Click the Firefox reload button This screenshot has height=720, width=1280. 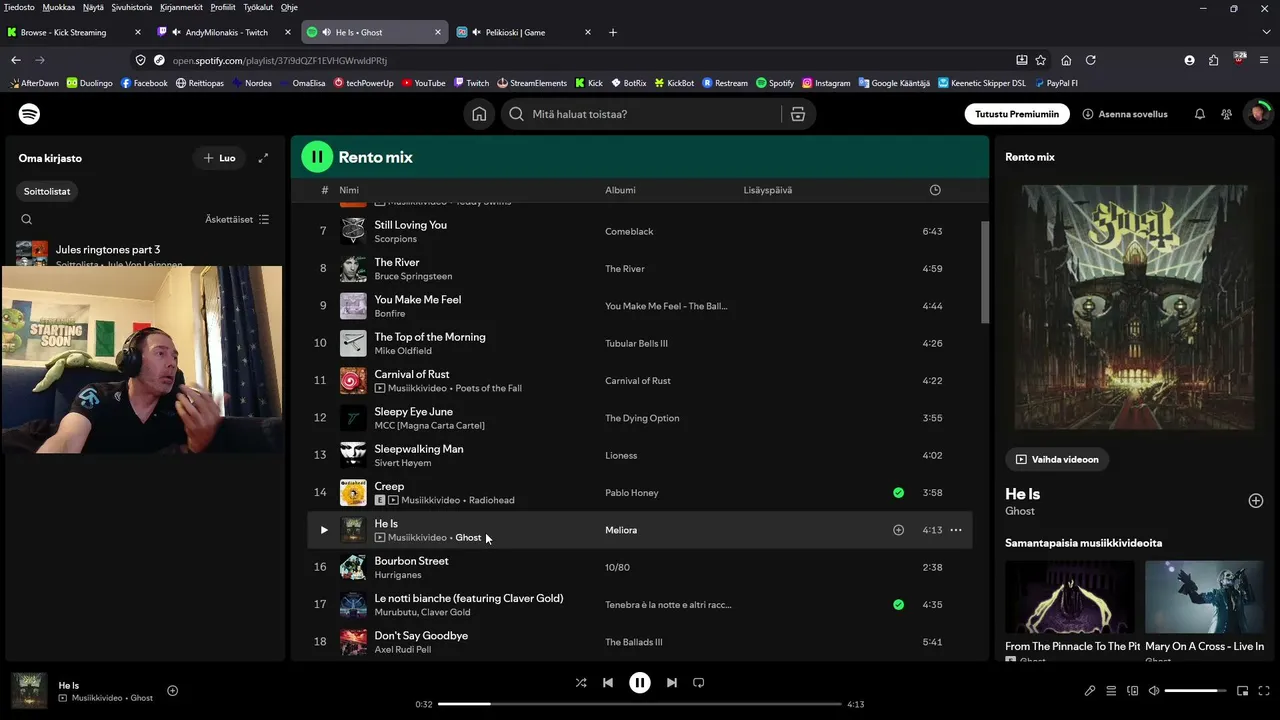coord(1091,60)
